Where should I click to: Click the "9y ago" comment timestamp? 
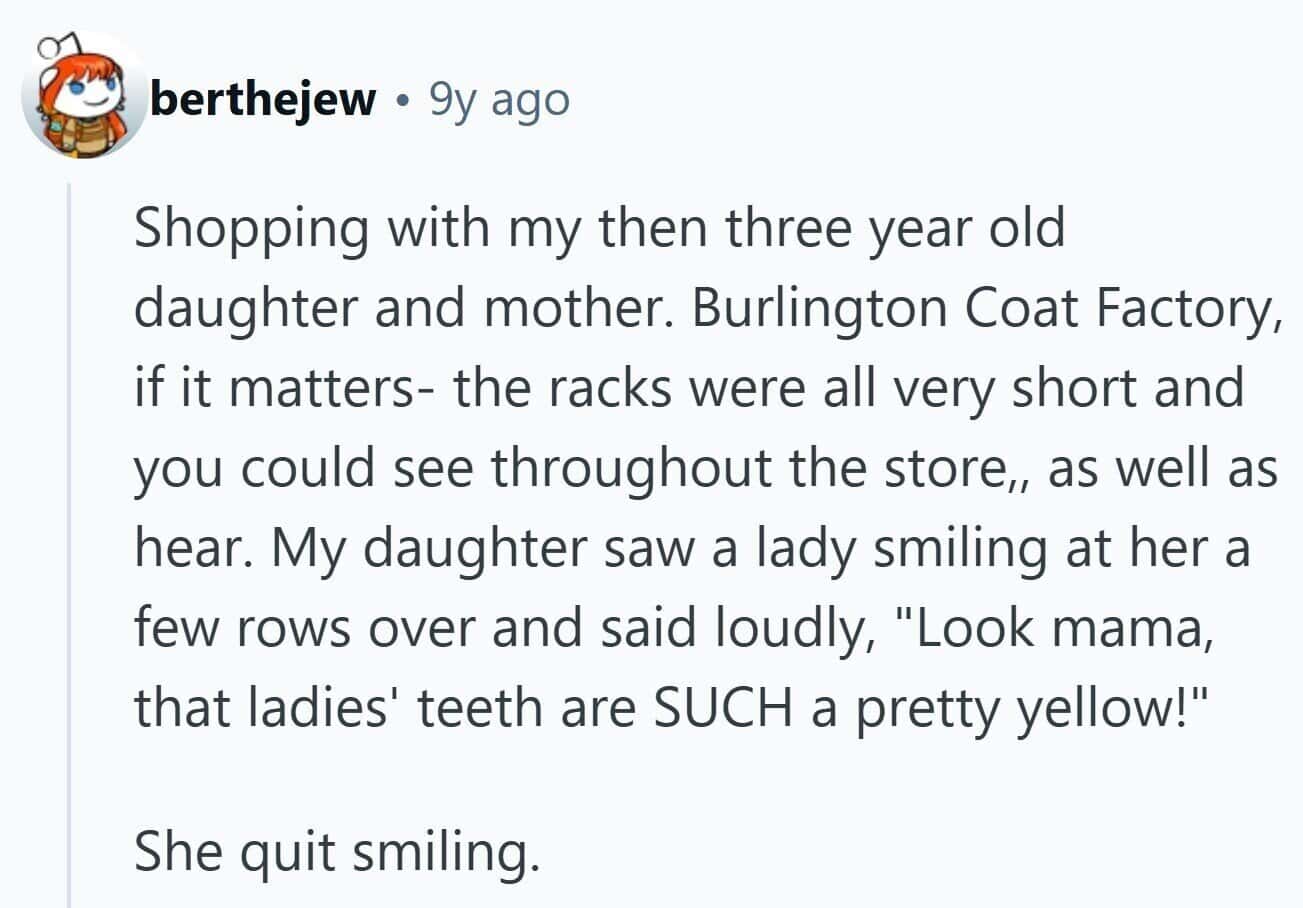coord(498,99)
